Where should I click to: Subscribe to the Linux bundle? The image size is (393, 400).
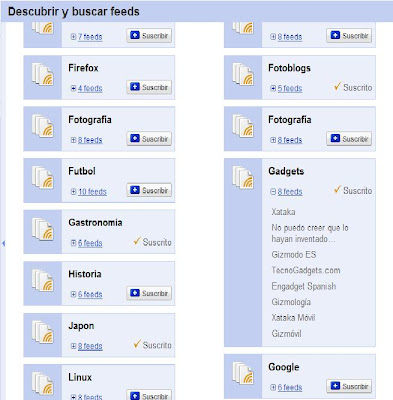coord(149,395)
